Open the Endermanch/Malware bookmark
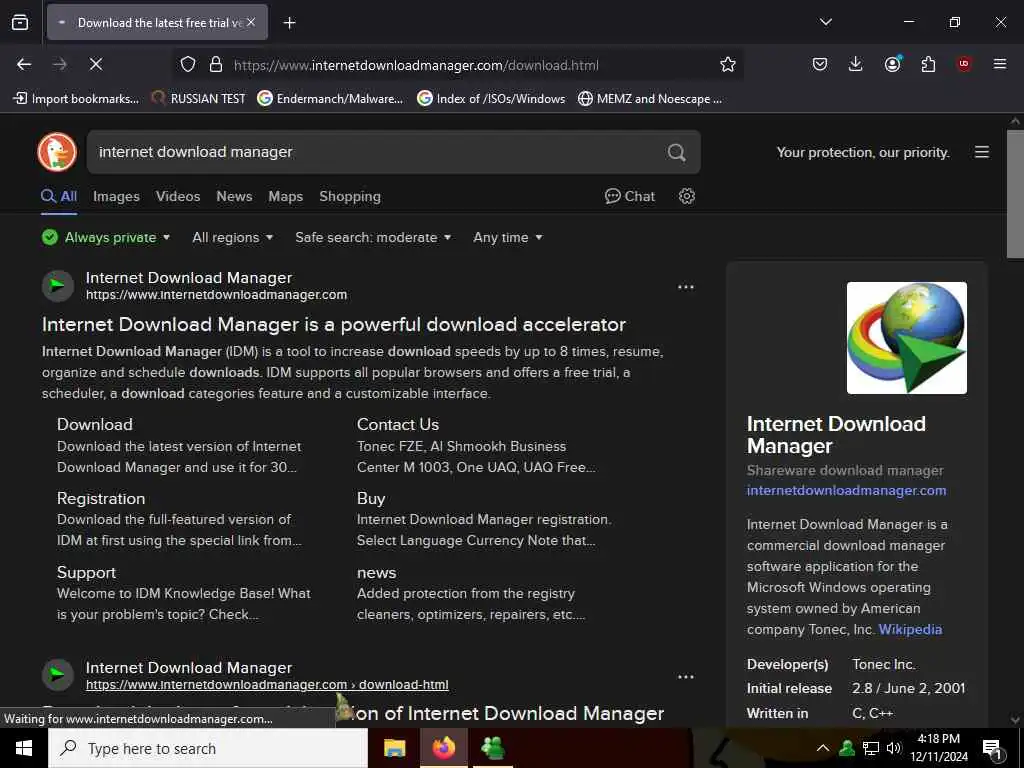 pyautogui.click(x=330, y=99)
